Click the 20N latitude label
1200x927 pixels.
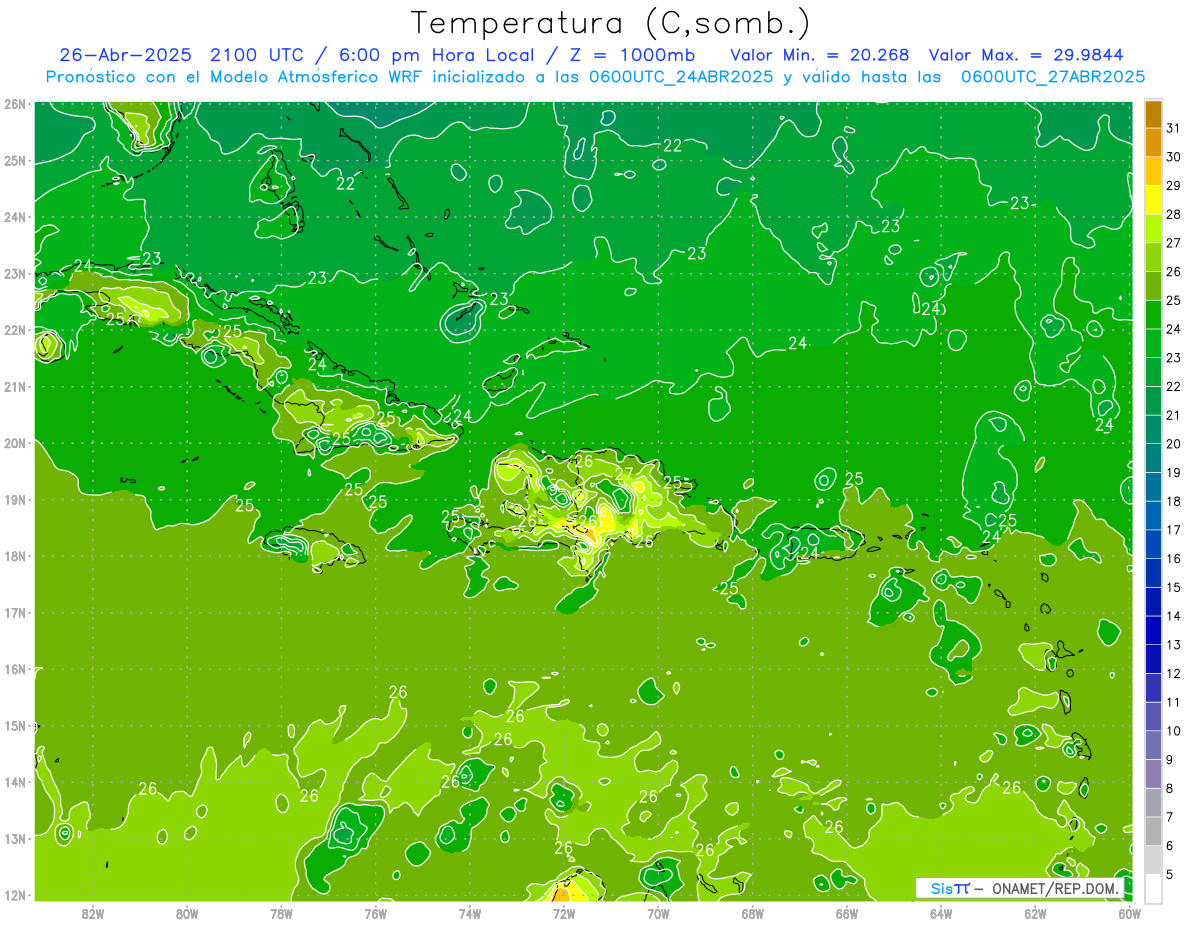pos(14,443)
